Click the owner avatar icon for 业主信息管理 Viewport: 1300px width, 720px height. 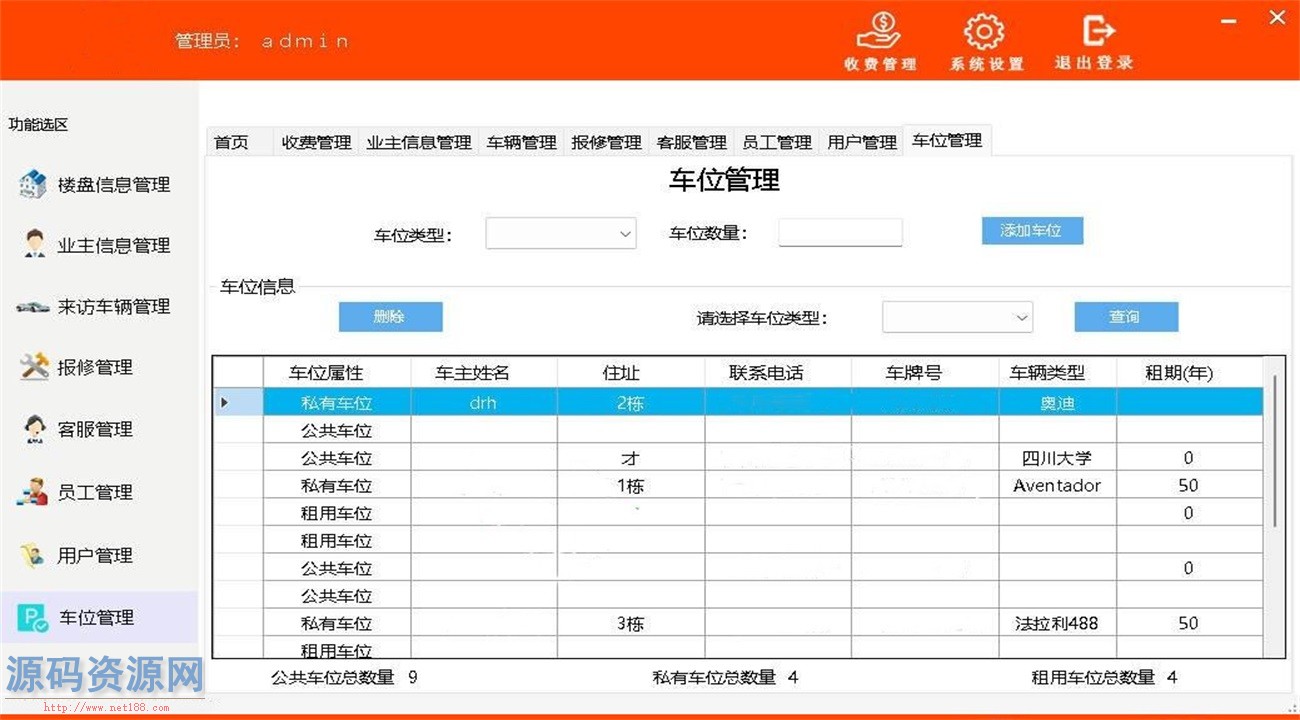(34, 244)
